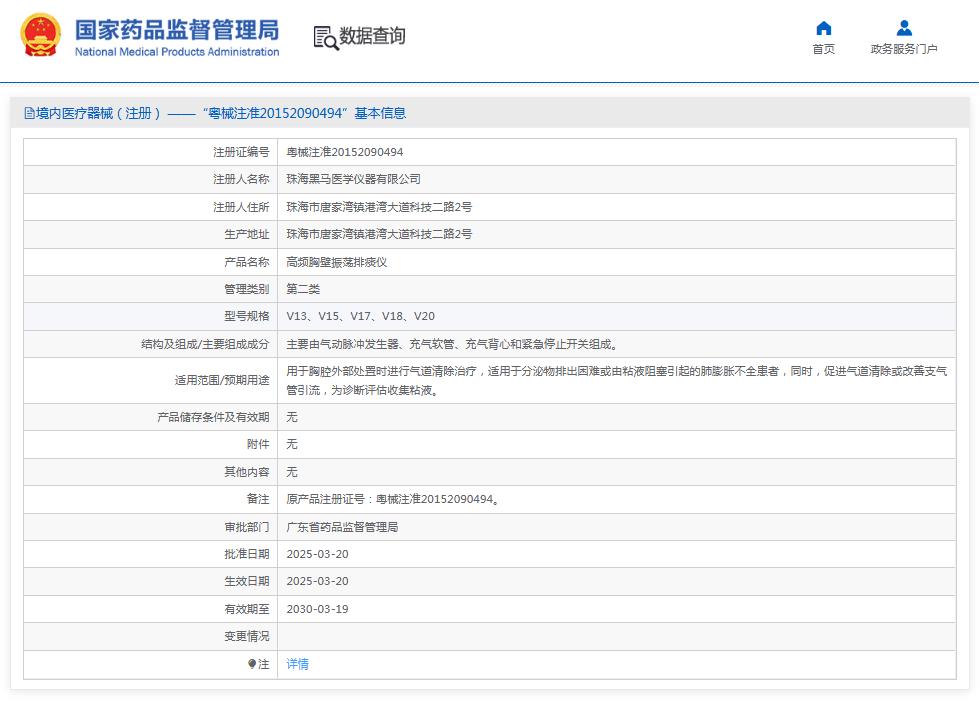Open the 详情 link at the bottom
979x705 pixels.
[x=296, y=663]
